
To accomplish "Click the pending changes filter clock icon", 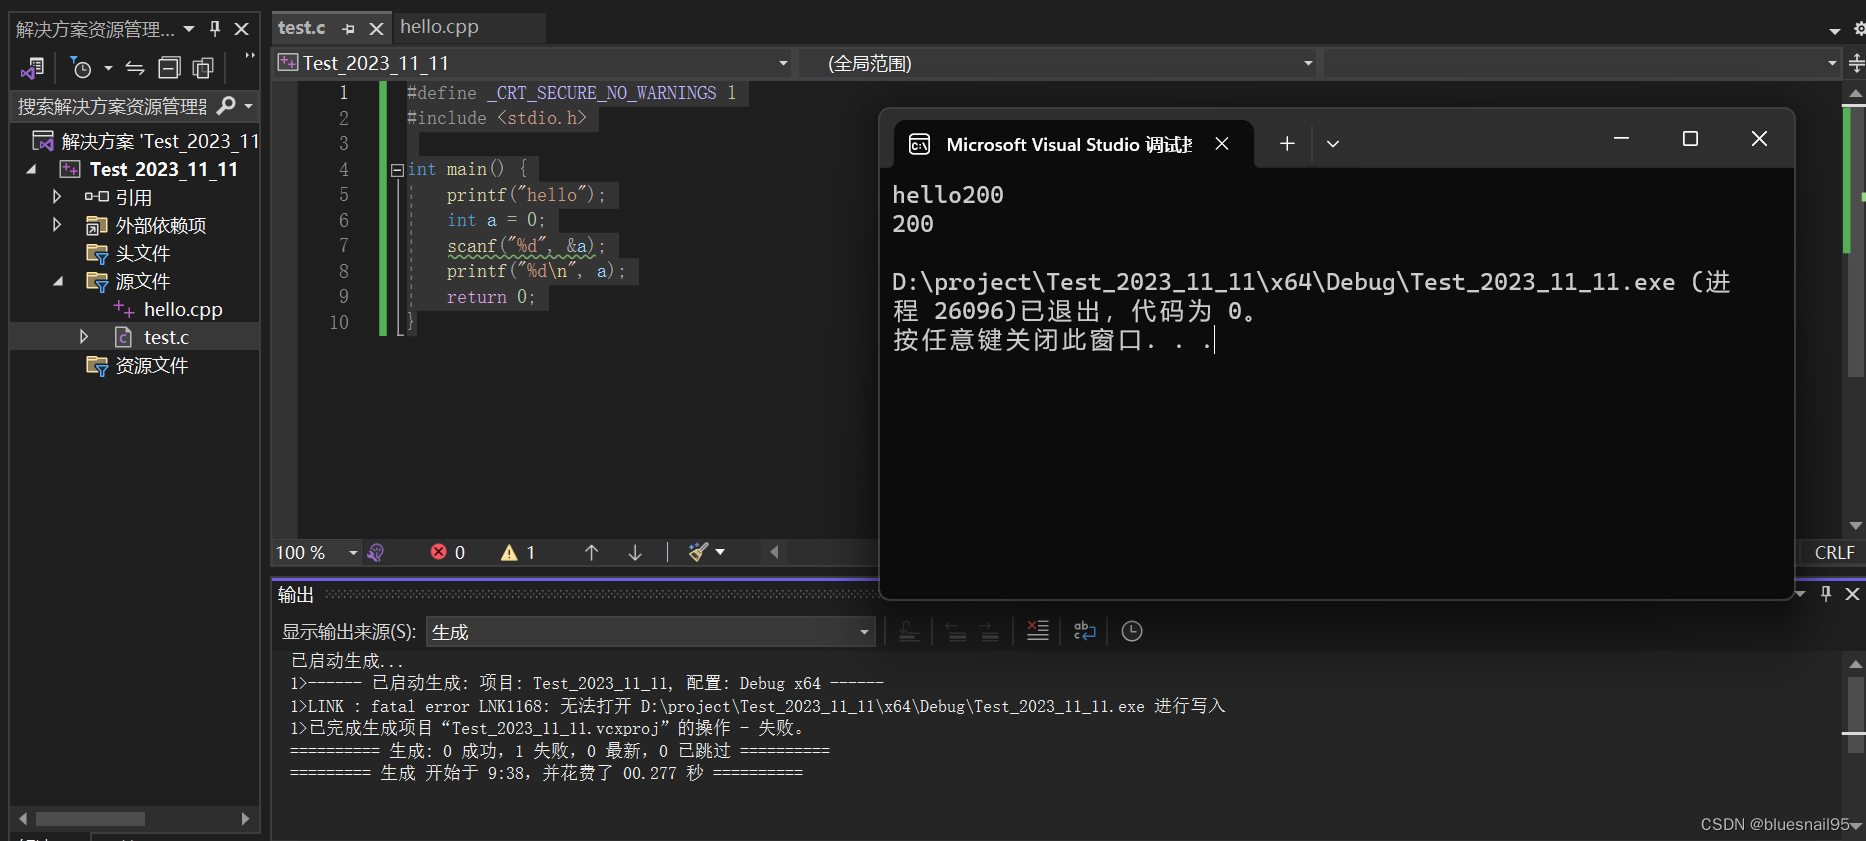I will tap(81, 68).
